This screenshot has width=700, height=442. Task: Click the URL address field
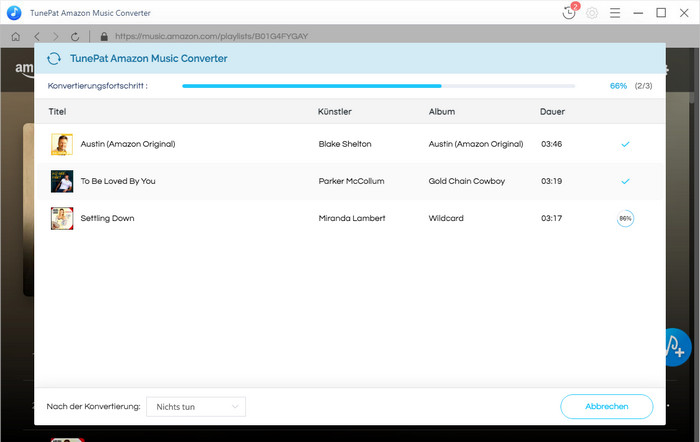click(212, 37)
